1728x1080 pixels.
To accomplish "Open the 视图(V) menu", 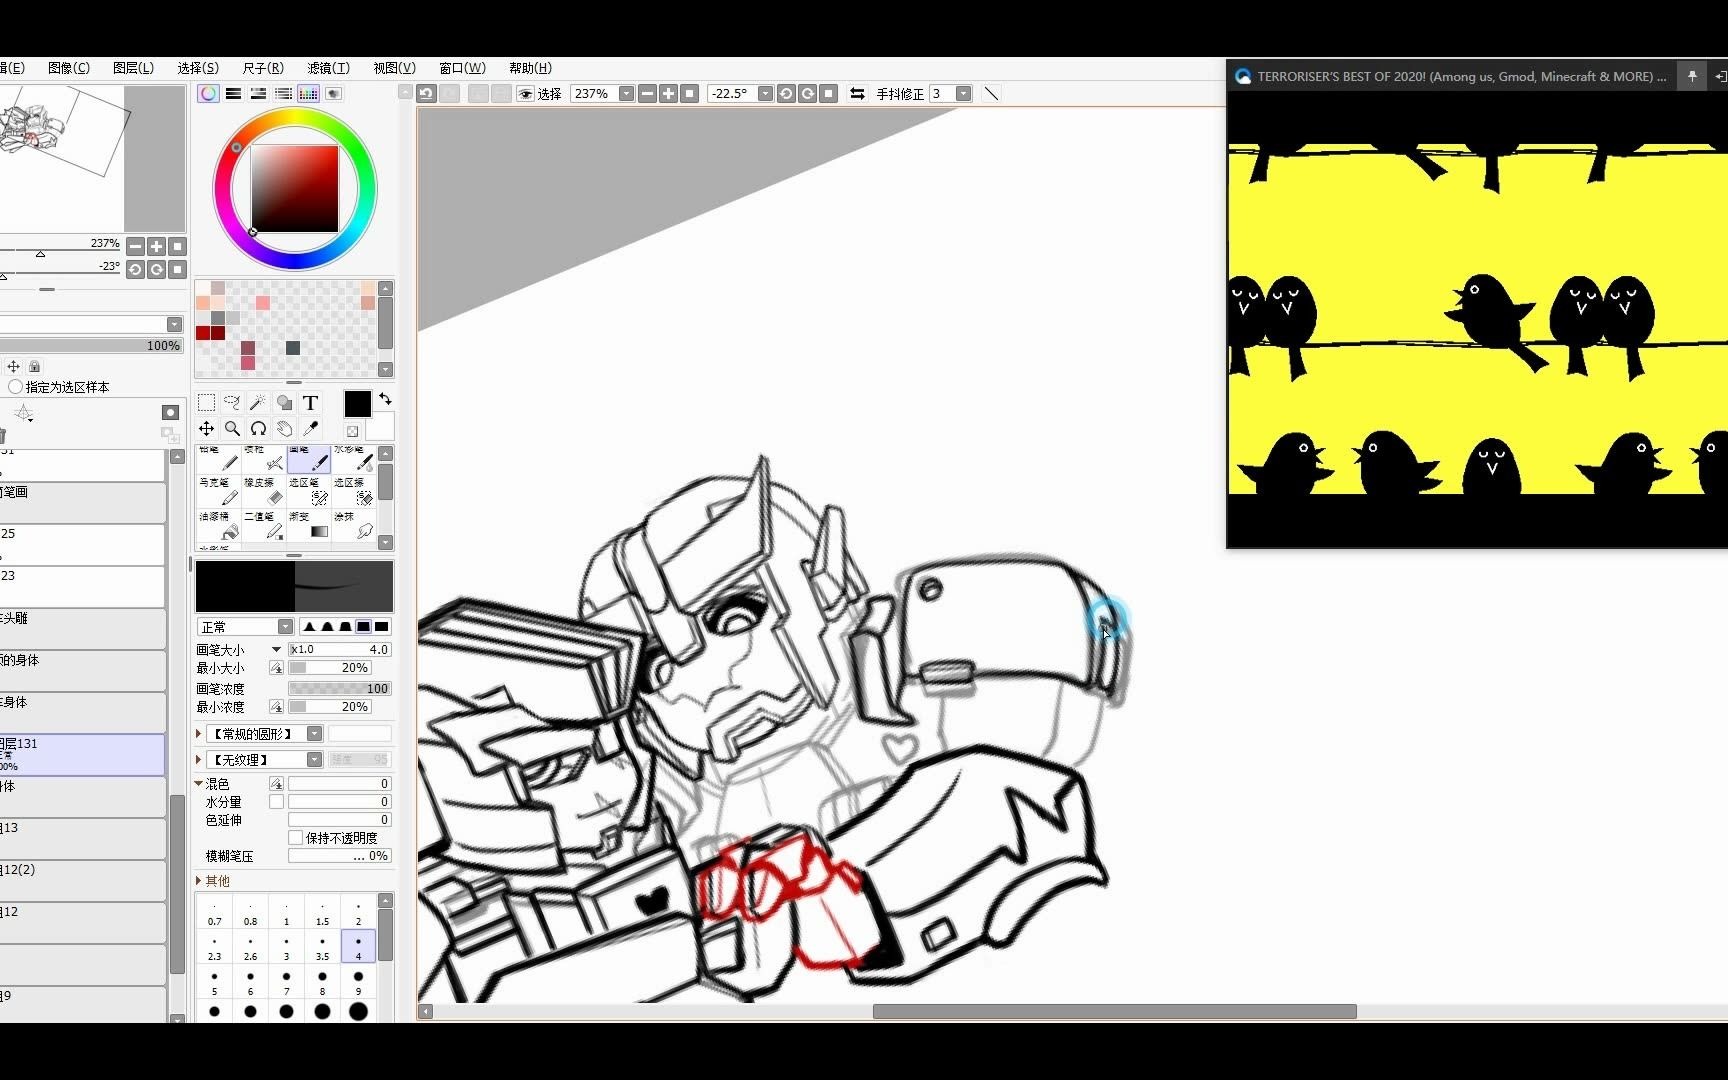I will [x=394, y=68].
